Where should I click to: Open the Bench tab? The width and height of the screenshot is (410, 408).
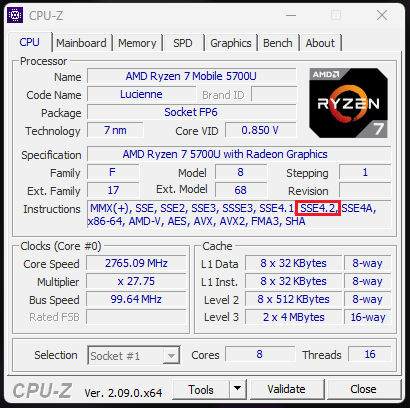(277, 43)
